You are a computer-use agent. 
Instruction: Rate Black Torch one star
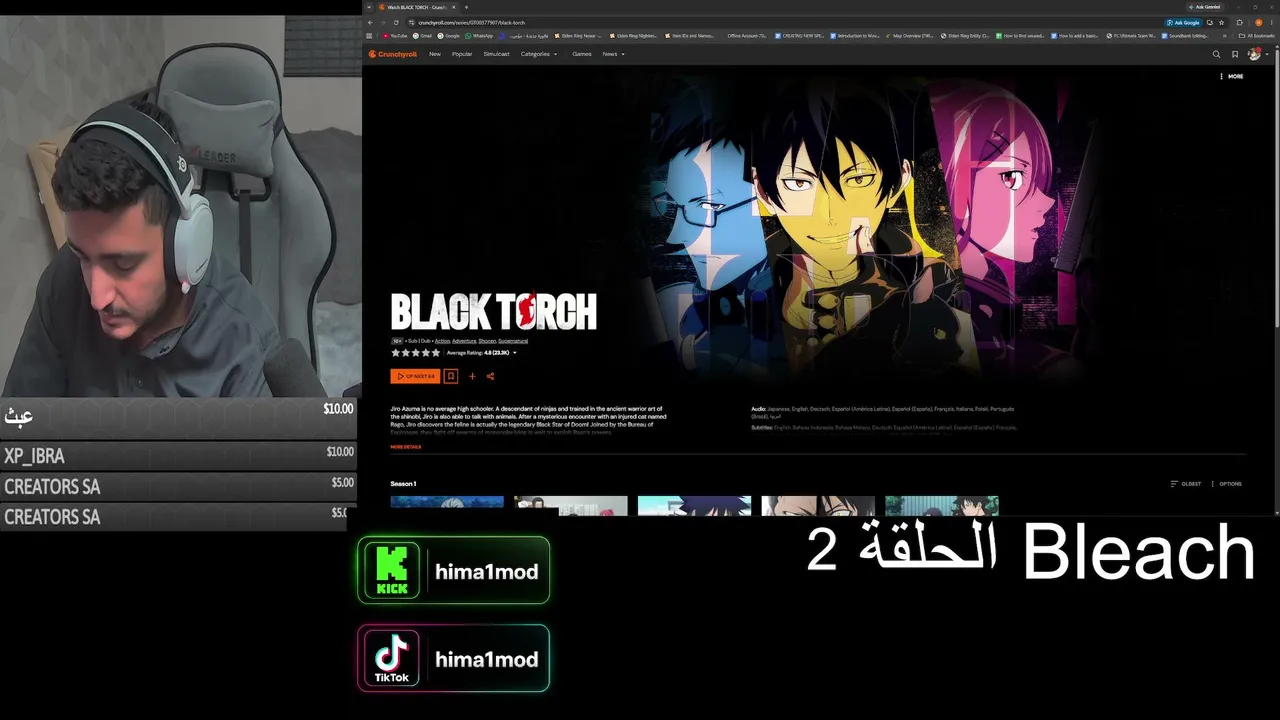pos(395,353)
